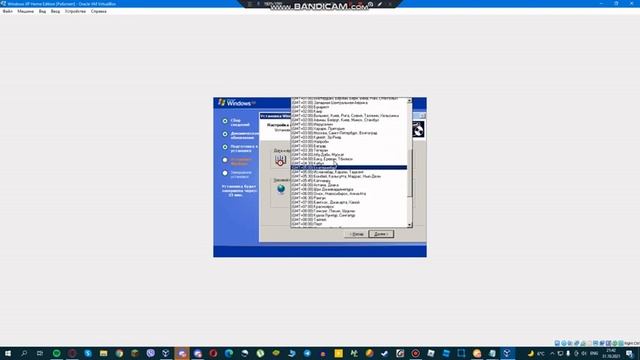Screen dimensions: 640x360
Task: Open the Справка menu
Action: (x=99, y=11)
